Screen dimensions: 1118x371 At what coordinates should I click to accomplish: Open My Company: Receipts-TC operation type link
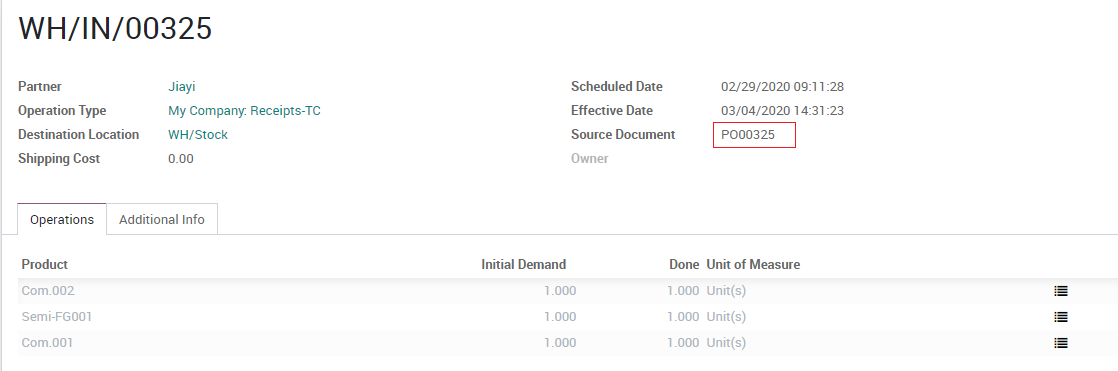point(245,111)
